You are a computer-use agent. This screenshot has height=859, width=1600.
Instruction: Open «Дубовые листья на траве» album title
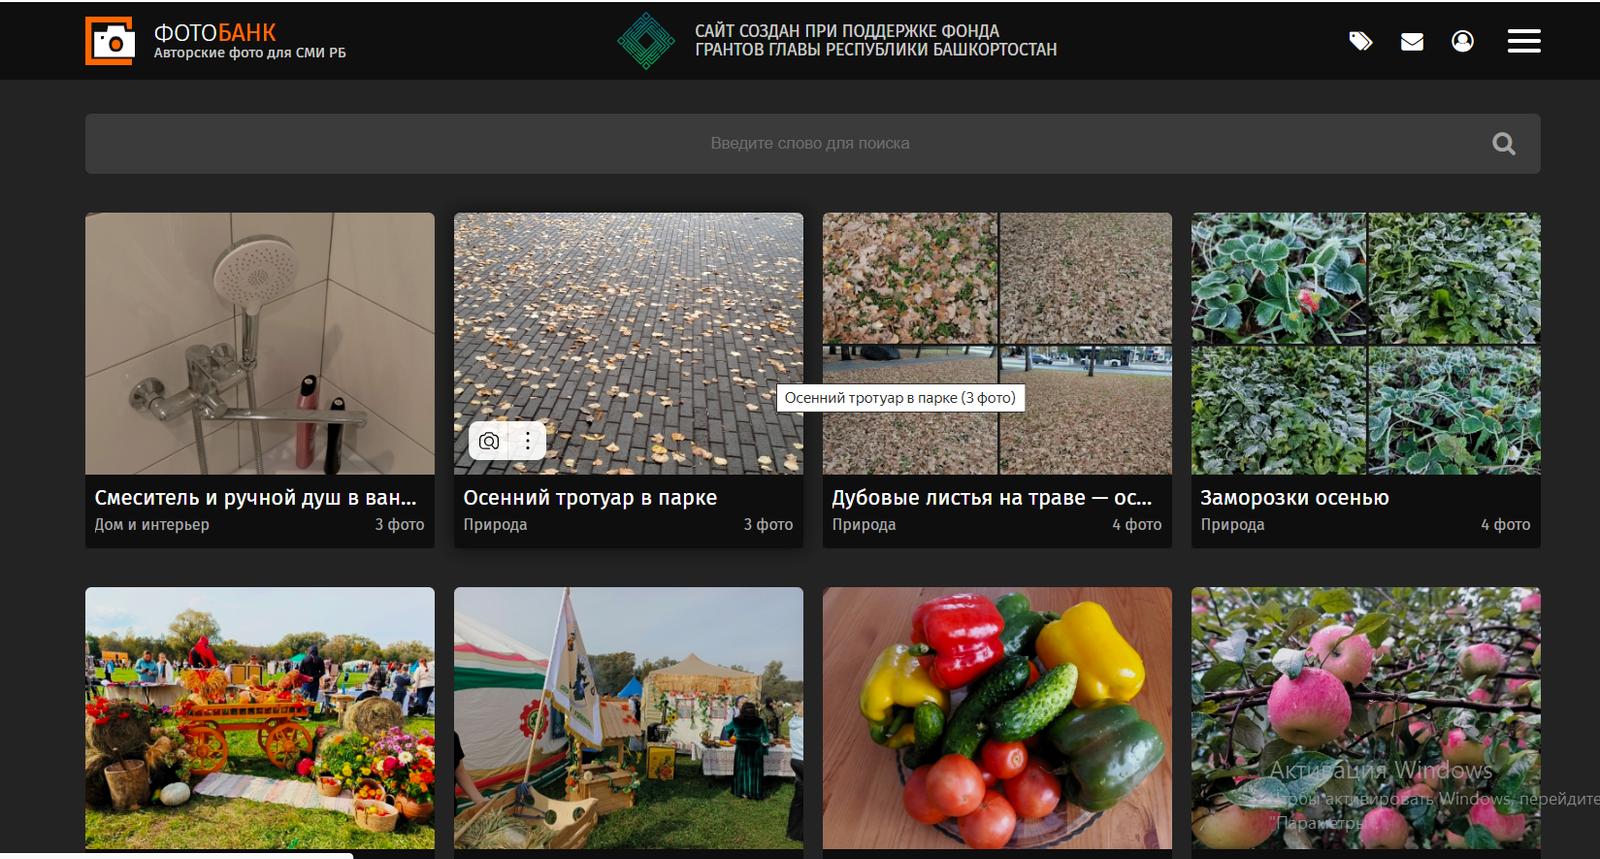pos(991,498)
